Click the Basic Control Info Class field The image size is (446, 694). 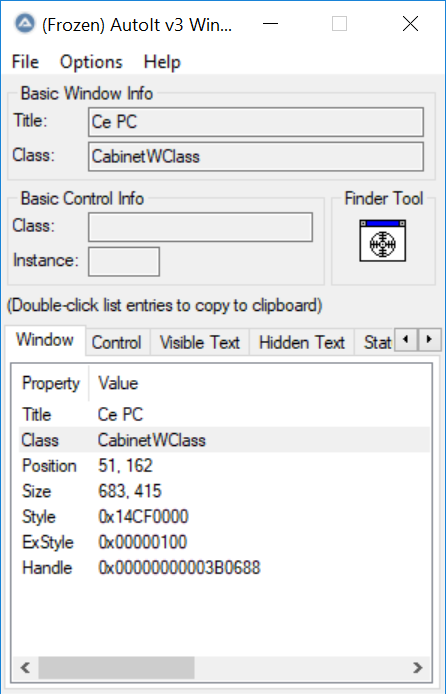(x=200, y=227)
